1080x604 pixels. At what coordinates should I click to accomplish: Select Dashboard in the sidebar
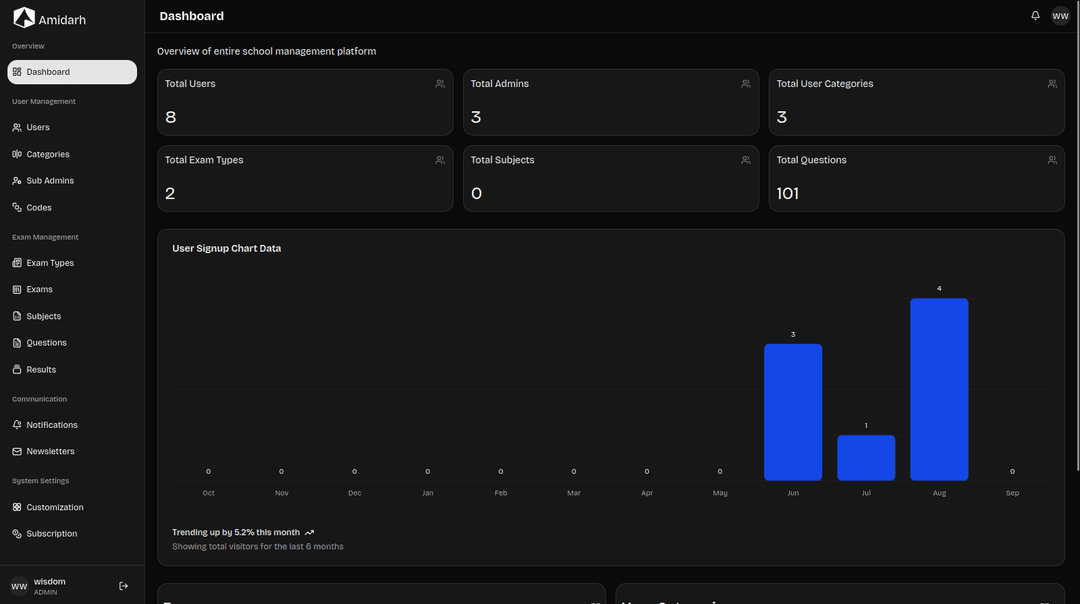pyautogui.click(x=72, y=72)
